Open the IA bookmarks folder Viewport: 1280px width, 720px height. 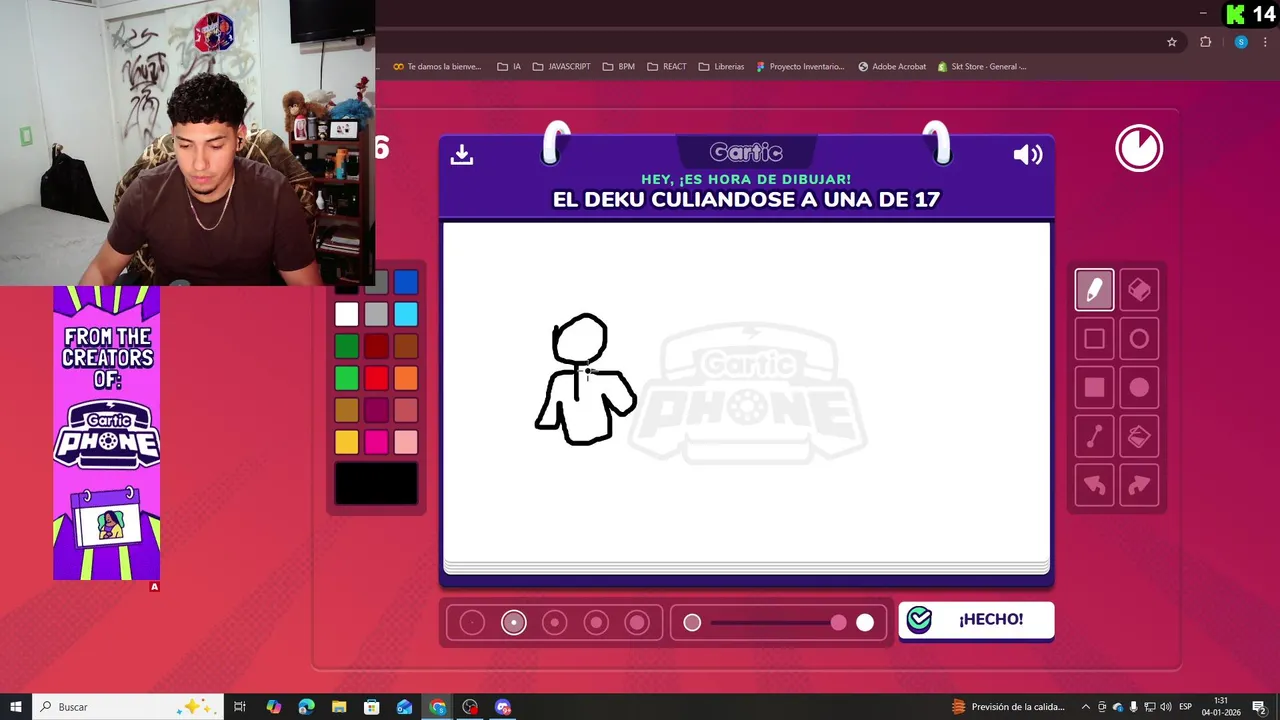(x=509, y=67)
